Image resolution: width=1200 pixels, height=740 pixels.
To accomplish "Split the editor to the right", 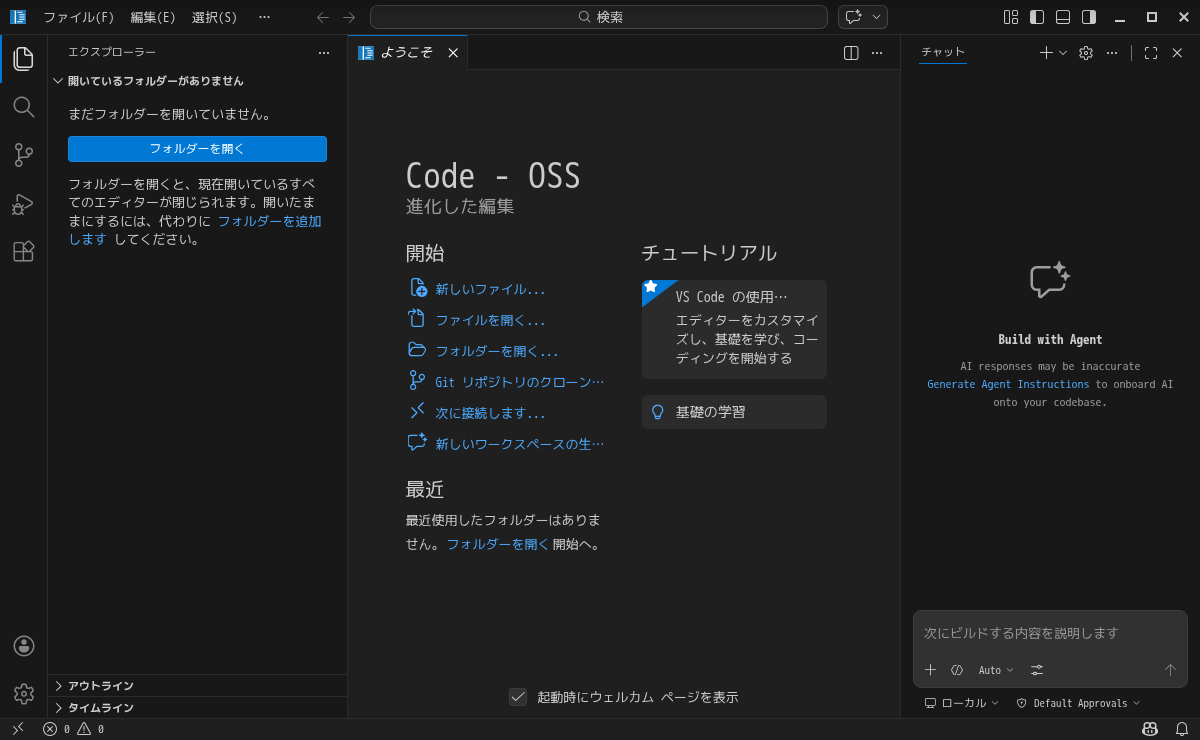I will point(851,53).
